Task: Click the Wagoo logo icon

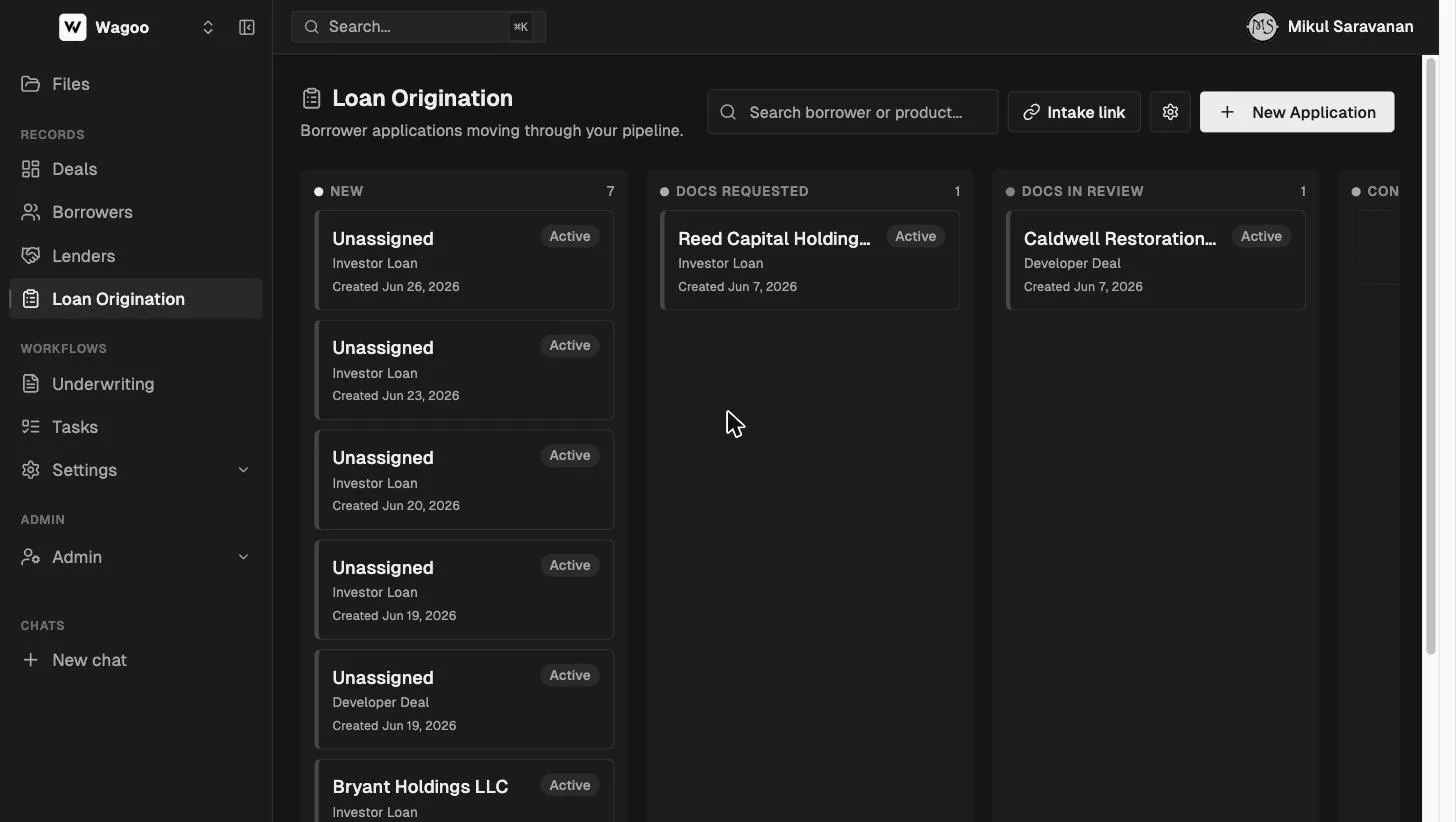Action: 73,27
